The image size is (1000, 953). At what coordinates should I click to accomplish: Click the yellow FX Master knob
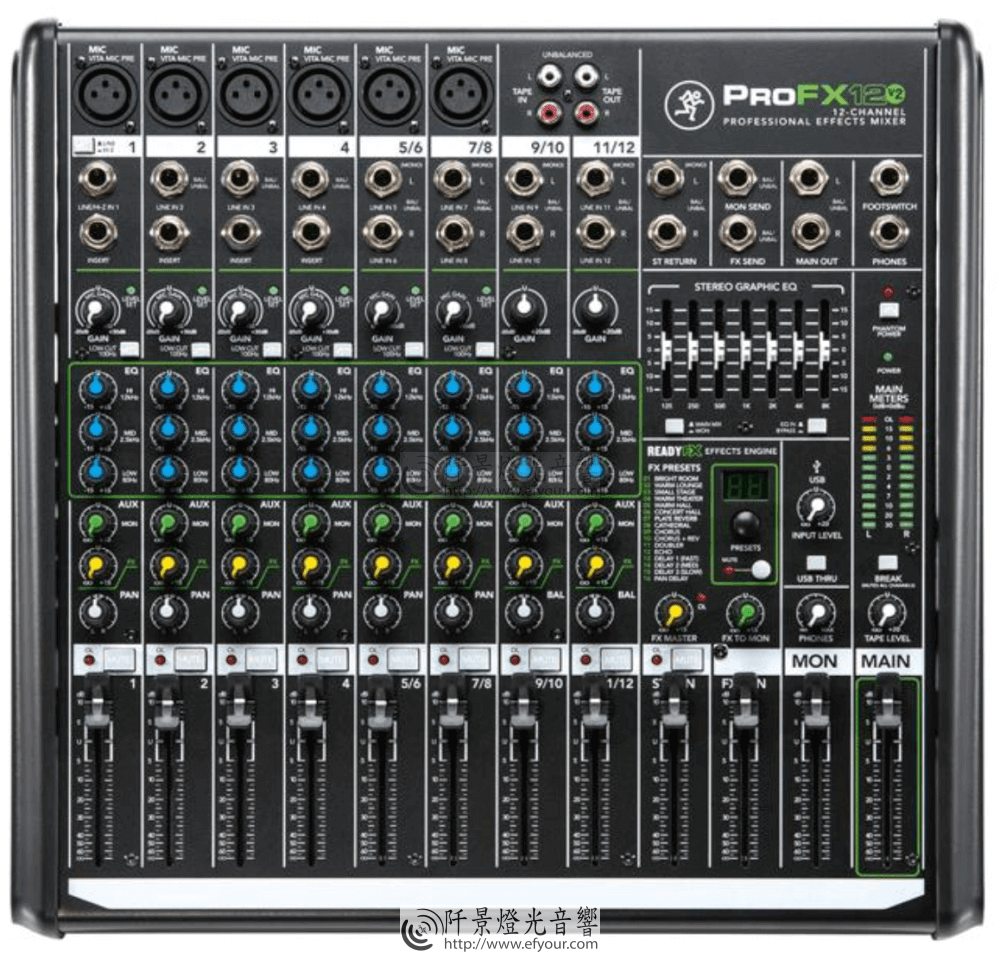[673, 614]
